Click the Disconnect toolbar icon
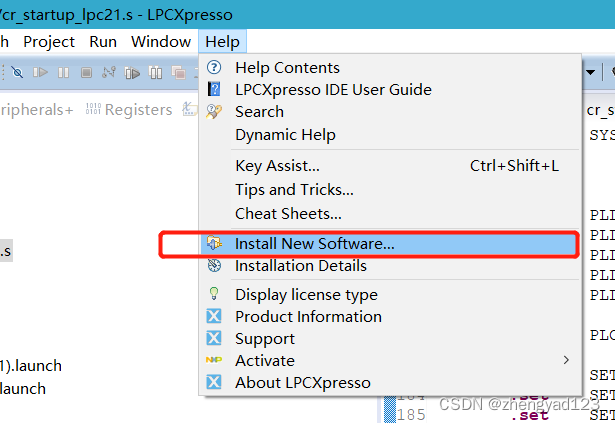 pos(109,72)
